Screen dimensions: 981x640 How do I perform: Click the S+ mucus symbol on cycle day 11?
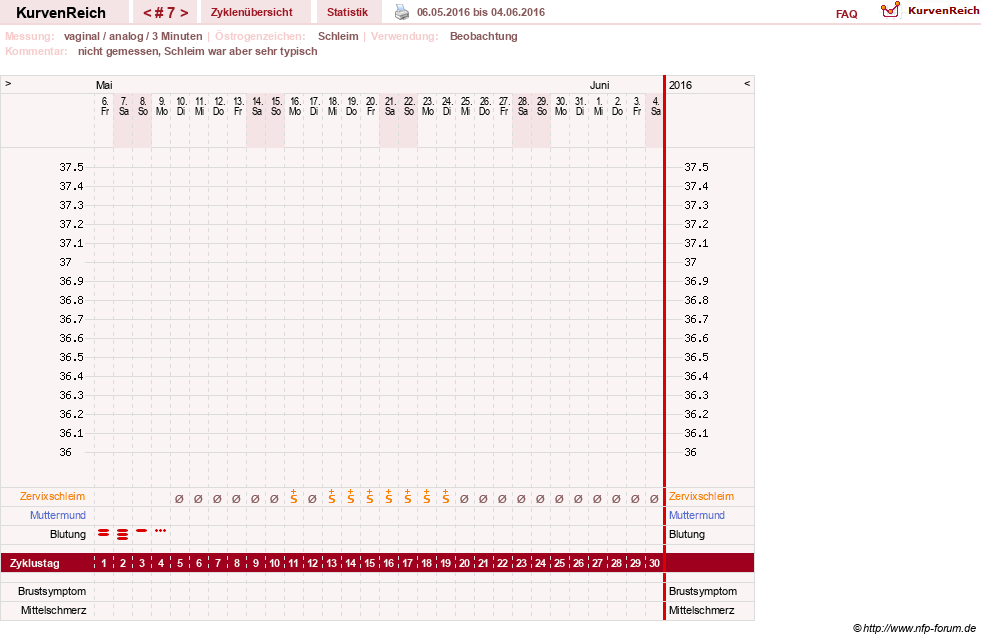tap(293, 497)
